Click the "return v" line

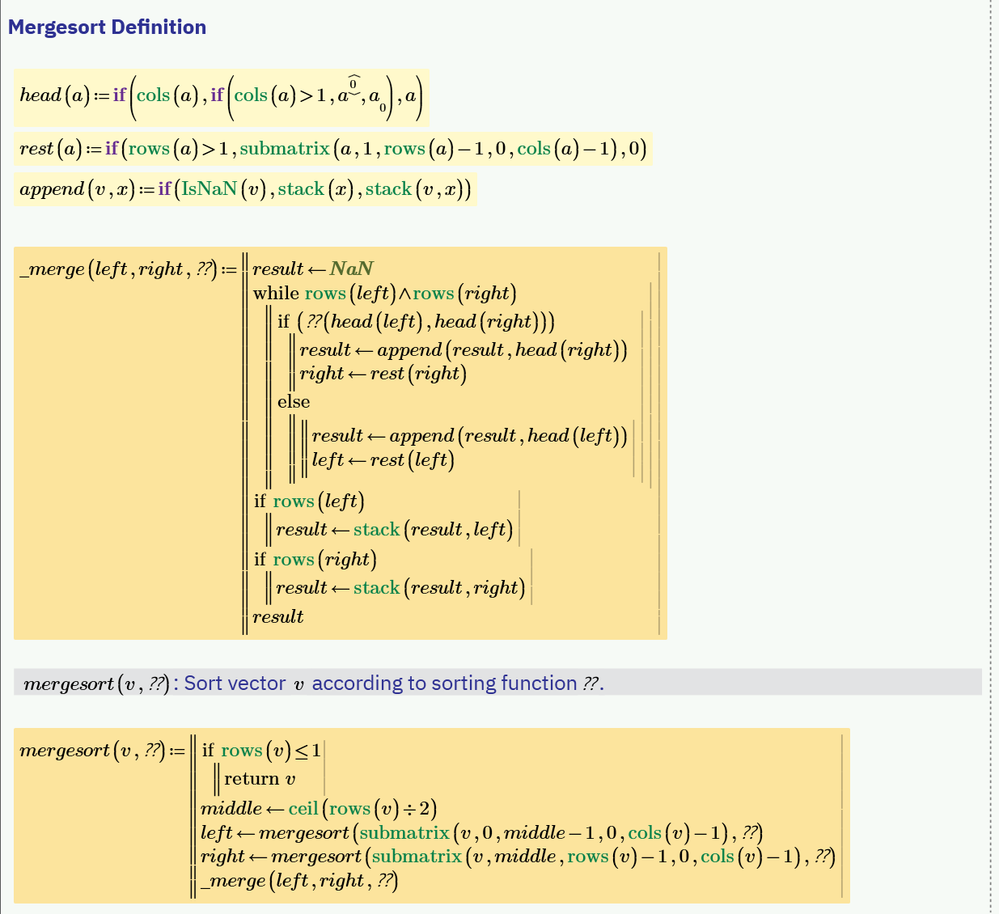[260, 779]
